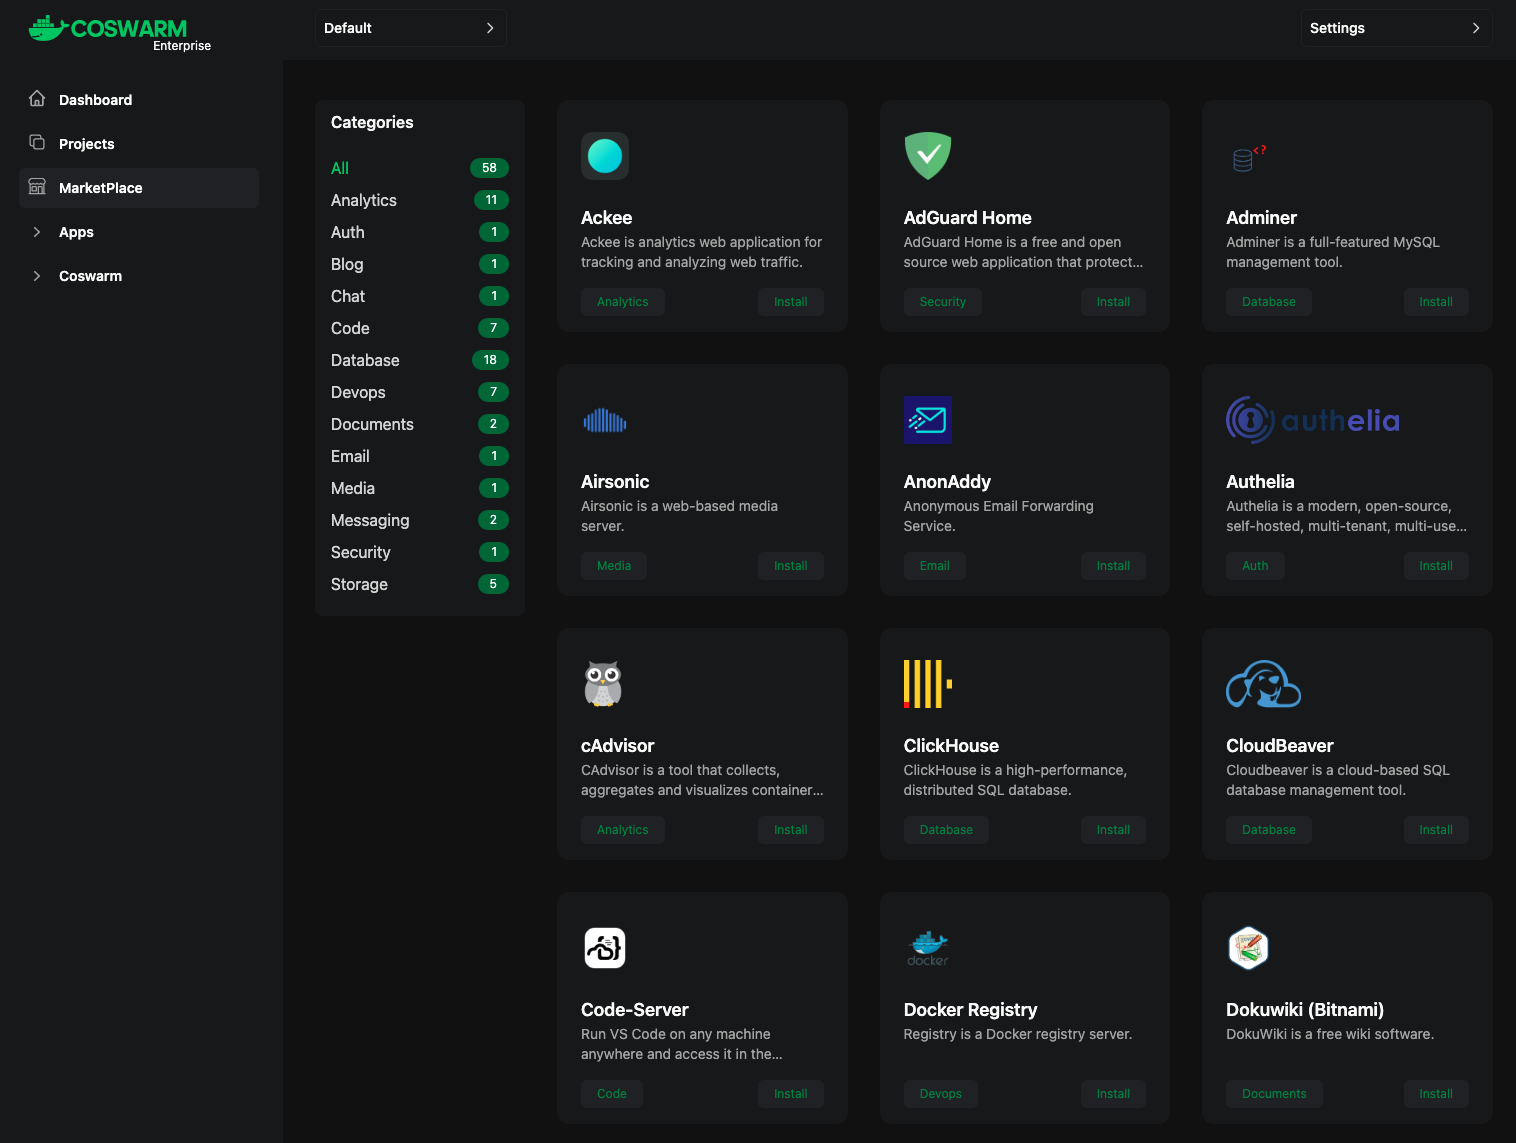Click the Adminer database icon
The height and width of the screenshot is (1143, 1516).
click(1250, 157)
